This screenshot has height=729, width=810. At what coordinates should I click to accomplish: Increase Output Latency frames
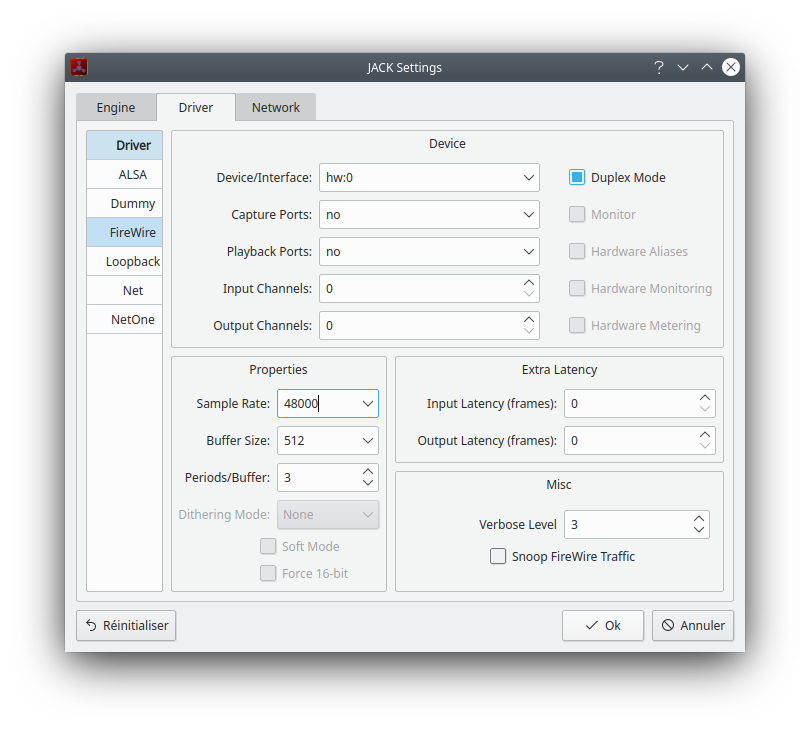(705, 435)
